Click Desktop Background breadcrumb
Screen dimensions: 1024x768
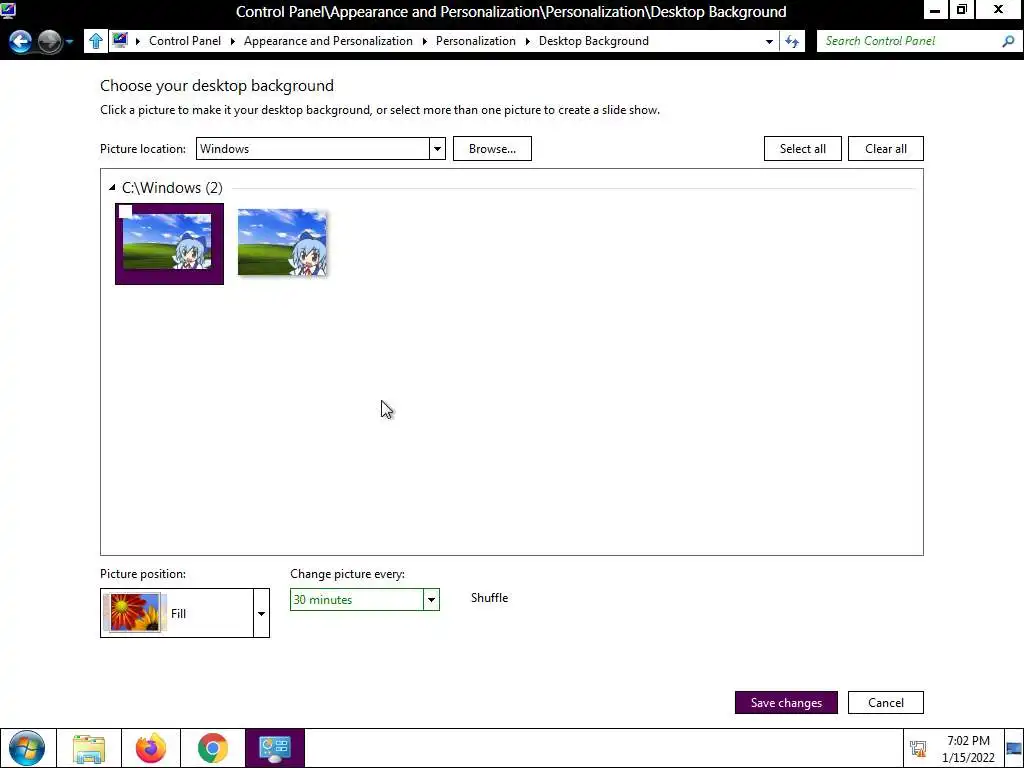pos(594,41)
